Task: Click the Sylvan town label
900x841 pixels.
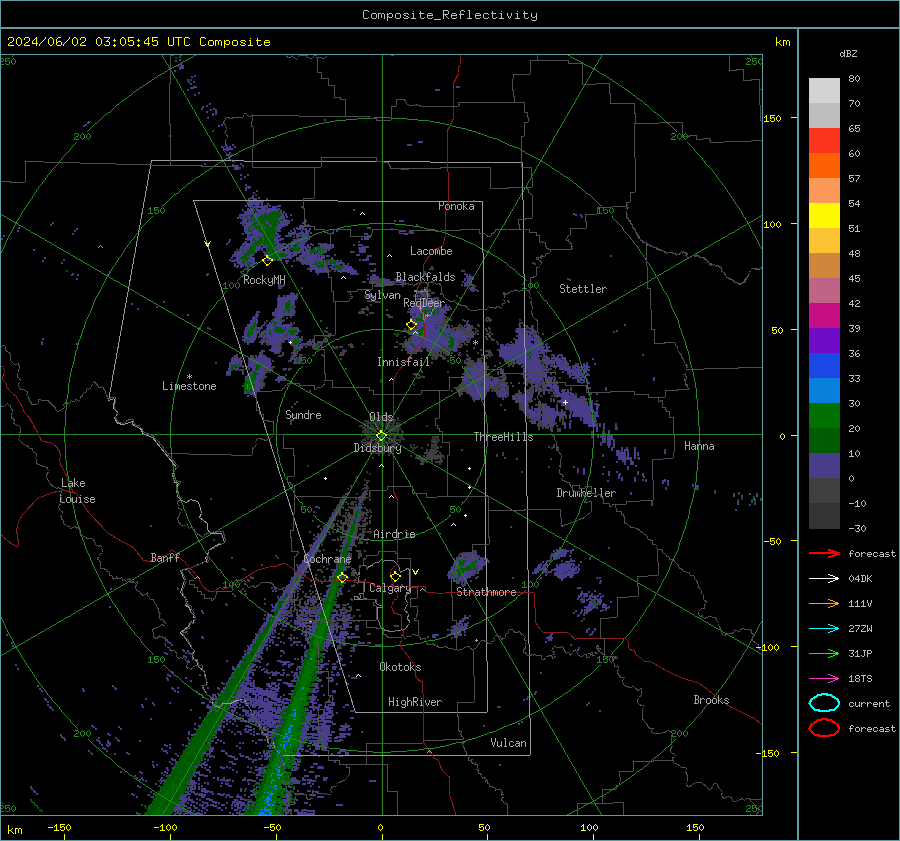Action: [382, 295]
